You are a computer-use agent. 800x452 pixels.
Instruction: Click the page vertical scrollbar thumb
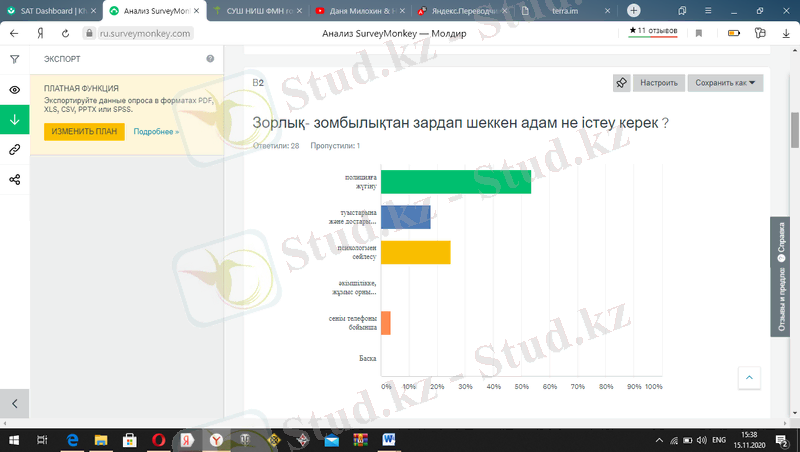pos(794,130)
